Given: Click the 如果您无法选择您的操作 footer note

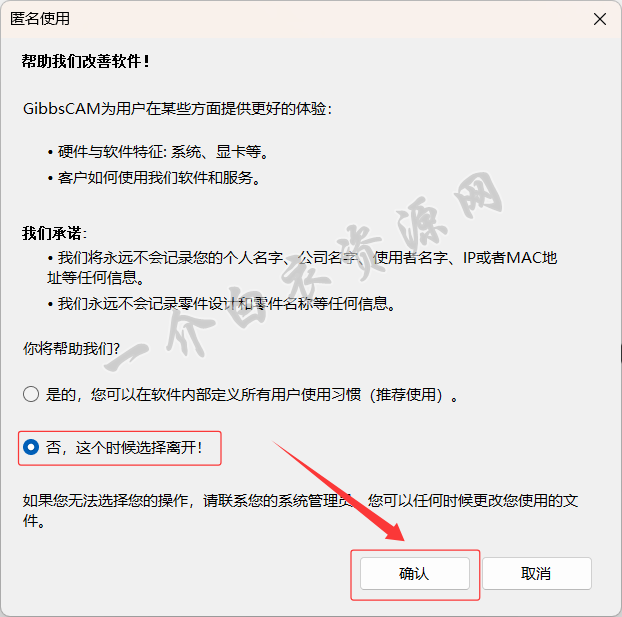Looking at the screenshot, I should coord(188,501).
